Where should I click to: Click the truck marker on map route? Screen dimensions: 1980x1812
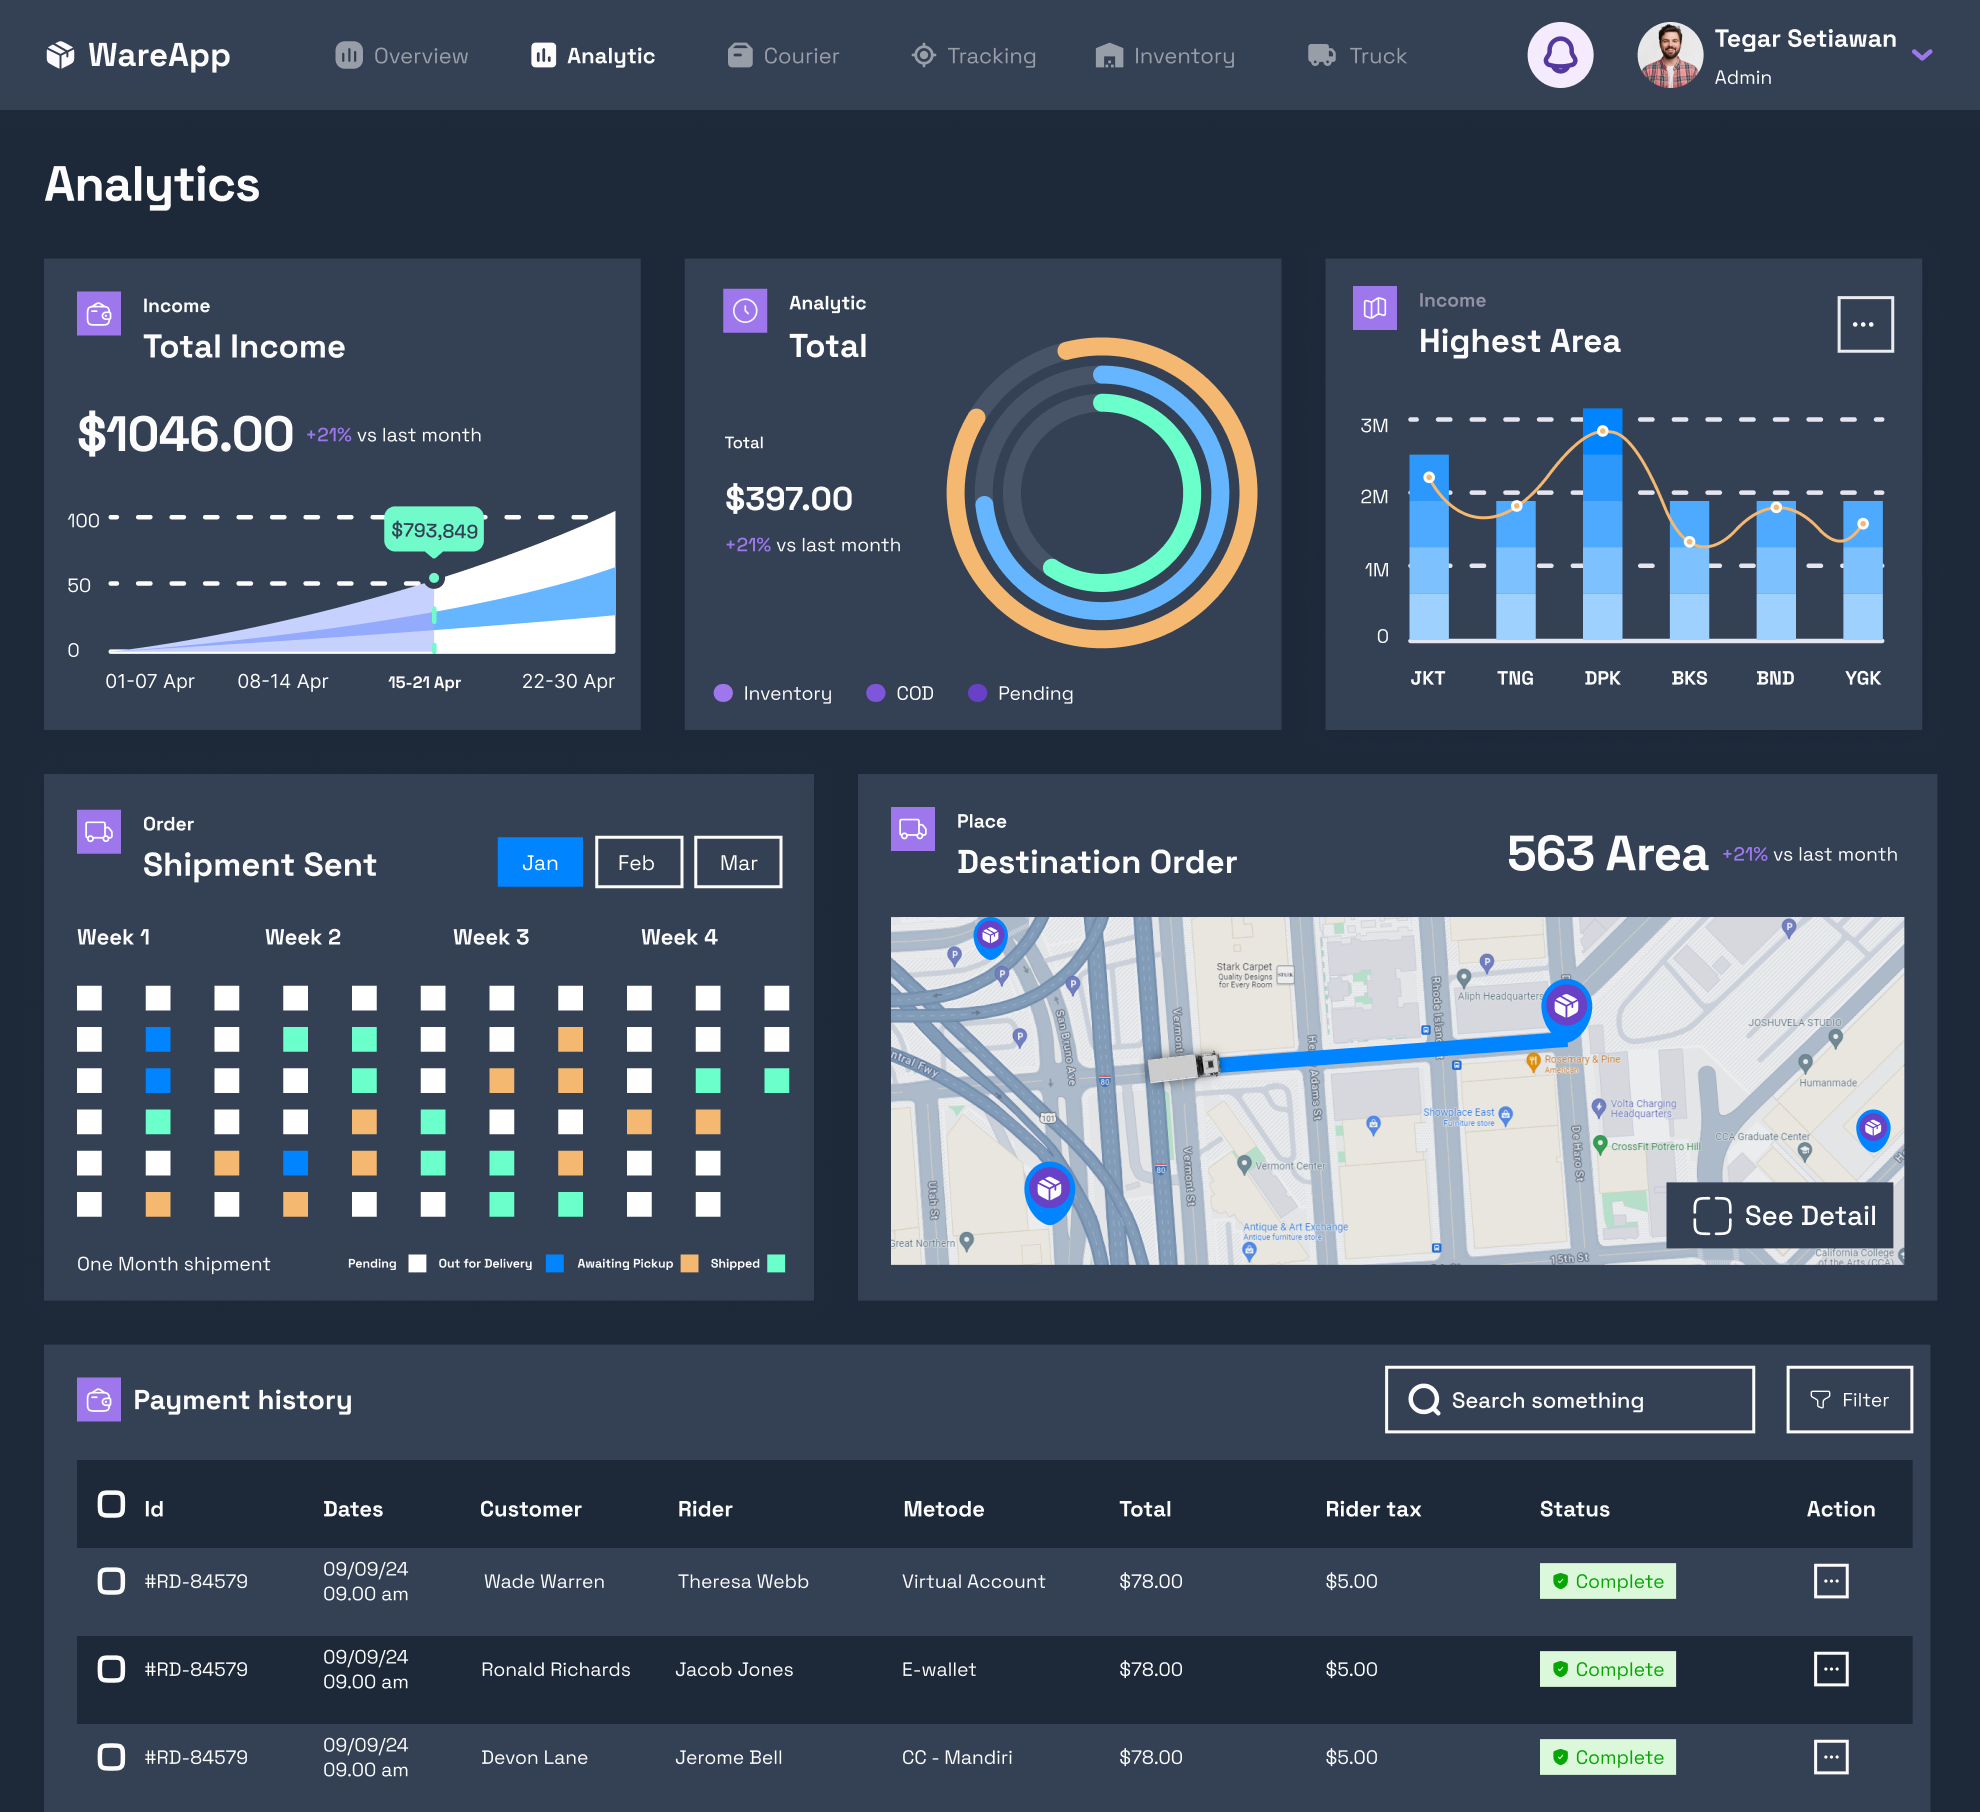point(1184,1066)
